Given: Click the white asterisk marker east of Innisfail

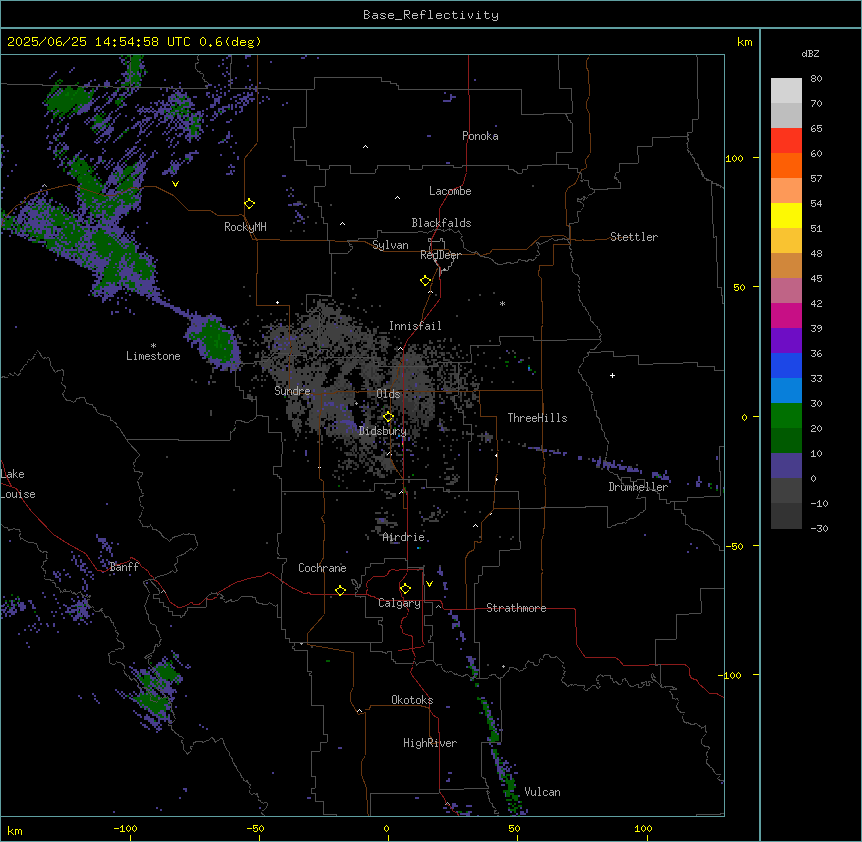Looking at the screenshot, I should point(502,303).
